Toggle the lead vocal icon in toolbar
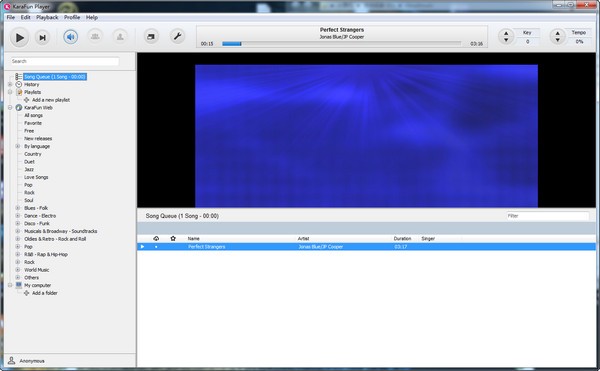600x371 pixels. (x=120, y=37)
